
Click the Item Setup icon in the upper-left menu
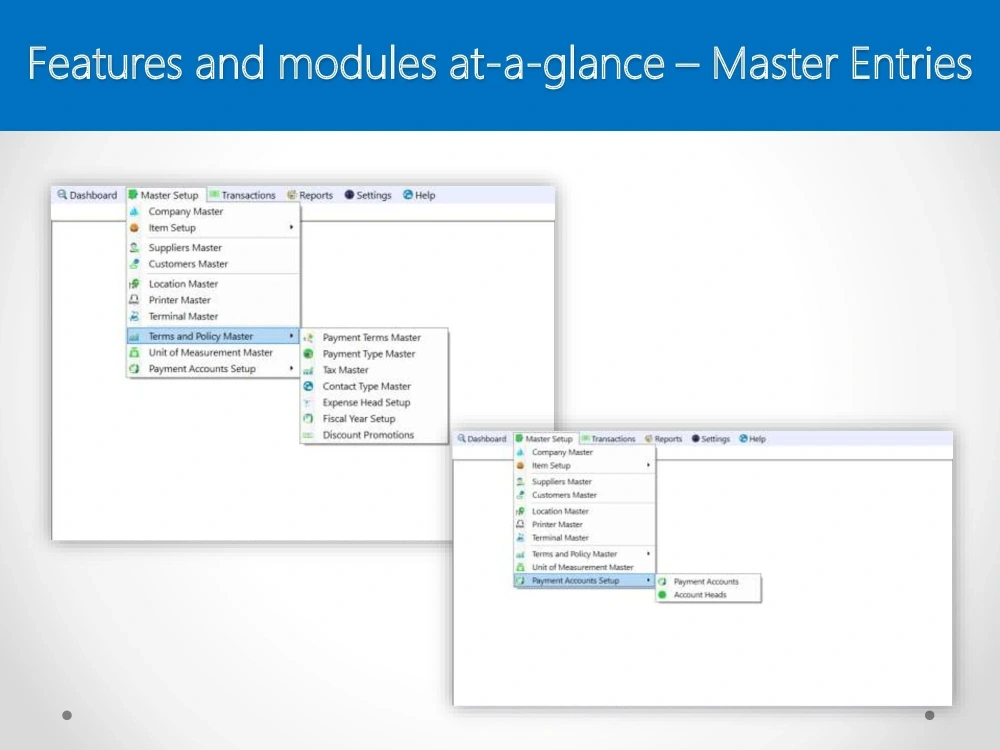134,228
